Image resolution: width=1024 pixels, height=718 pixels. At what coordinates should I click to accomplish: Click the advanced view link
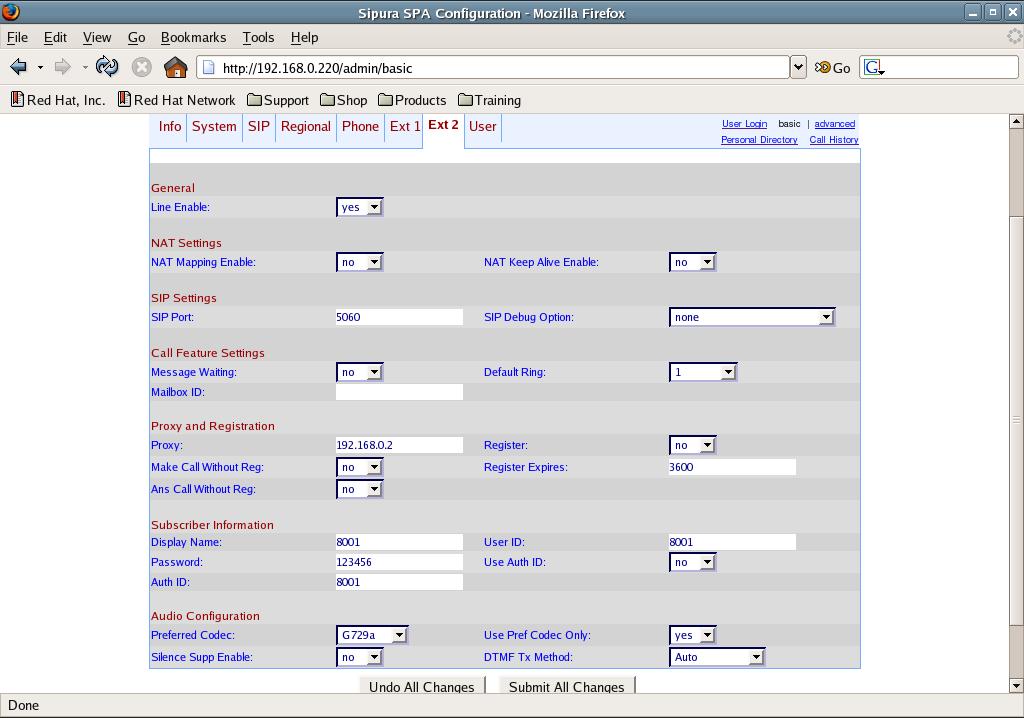(x=834, y=124)
